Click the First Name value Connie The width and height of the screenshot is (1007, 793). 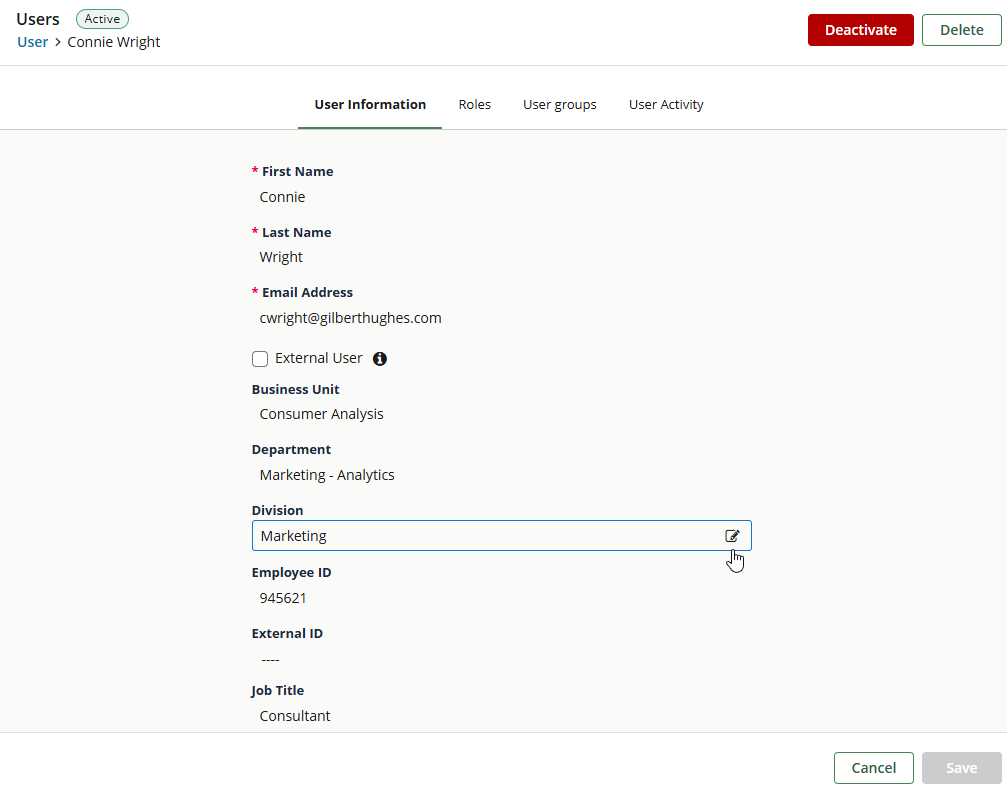[x=282, y=196]
